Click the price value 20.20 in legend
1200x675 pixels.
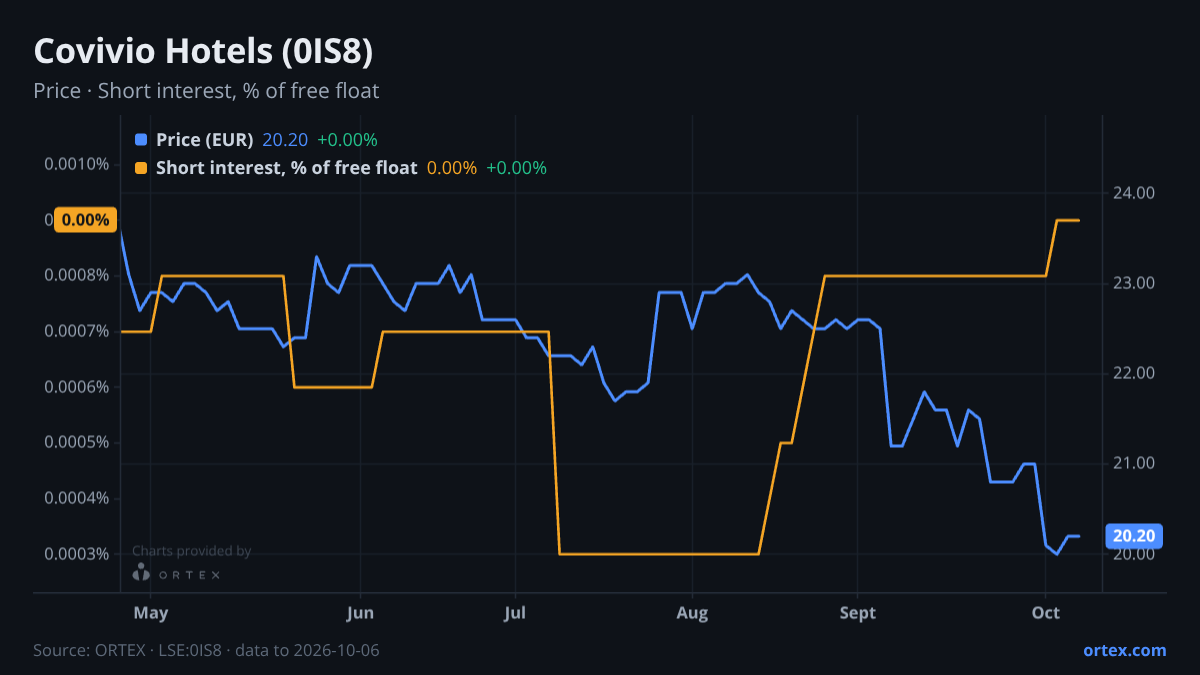click(x=285, y=140)
